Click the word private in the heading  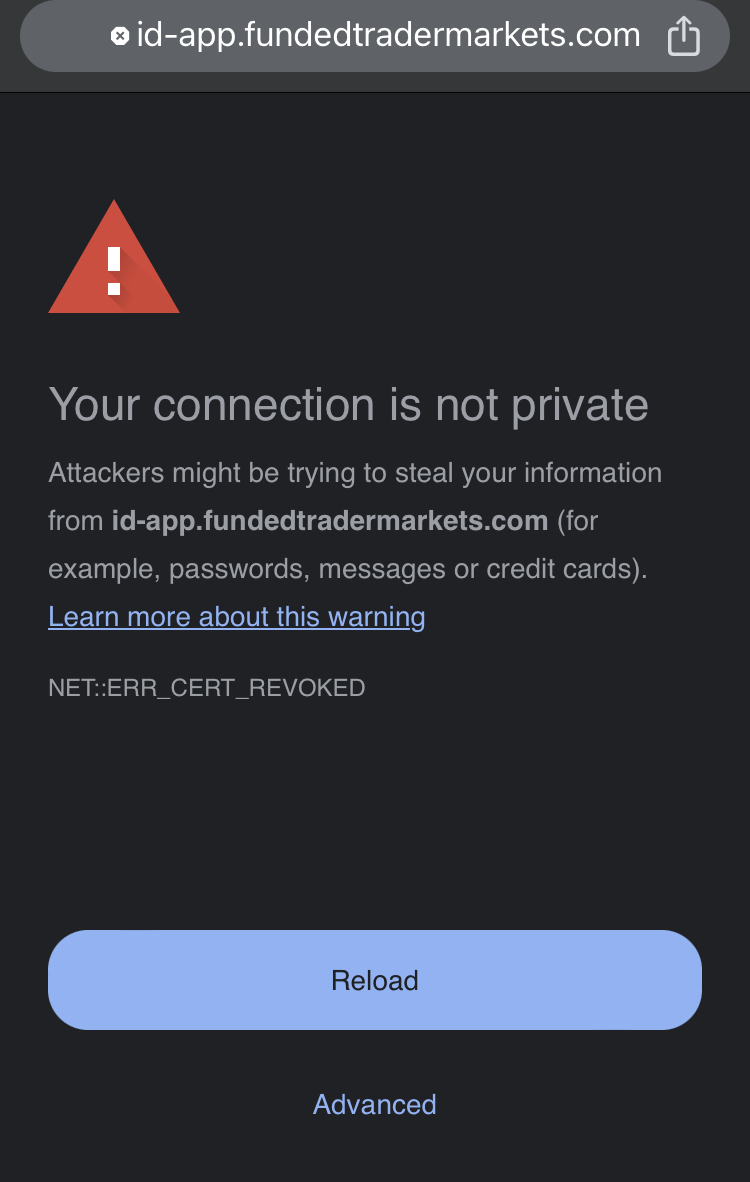pyautogui.click(x=580, y=406)
